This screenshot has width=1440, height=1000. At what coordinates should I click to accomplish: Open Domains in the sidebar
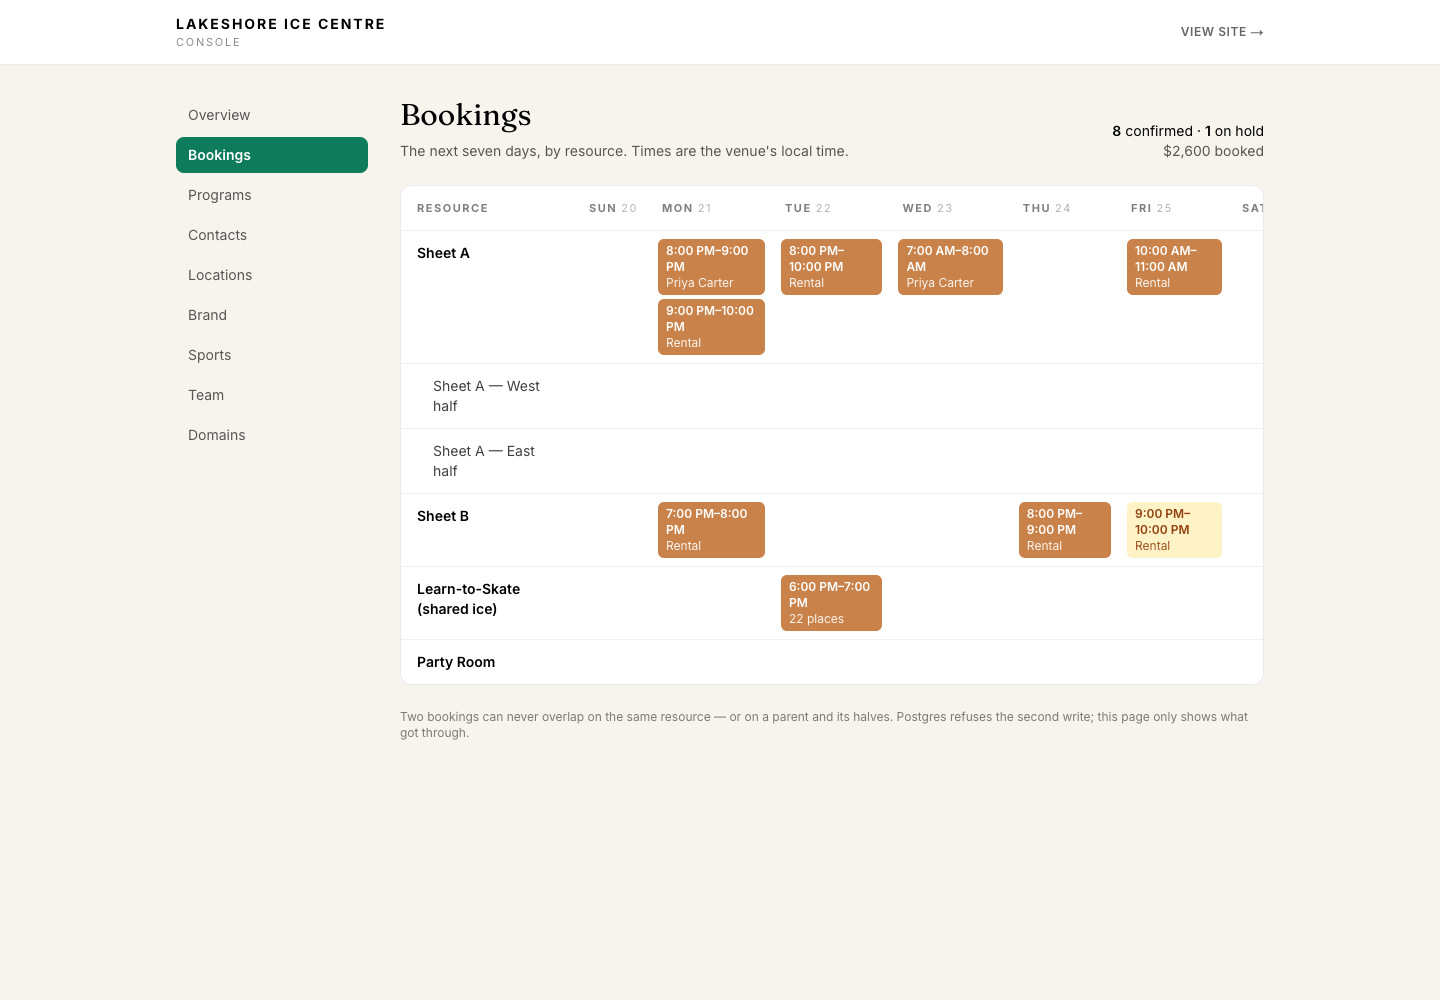(x=272, y=435)
